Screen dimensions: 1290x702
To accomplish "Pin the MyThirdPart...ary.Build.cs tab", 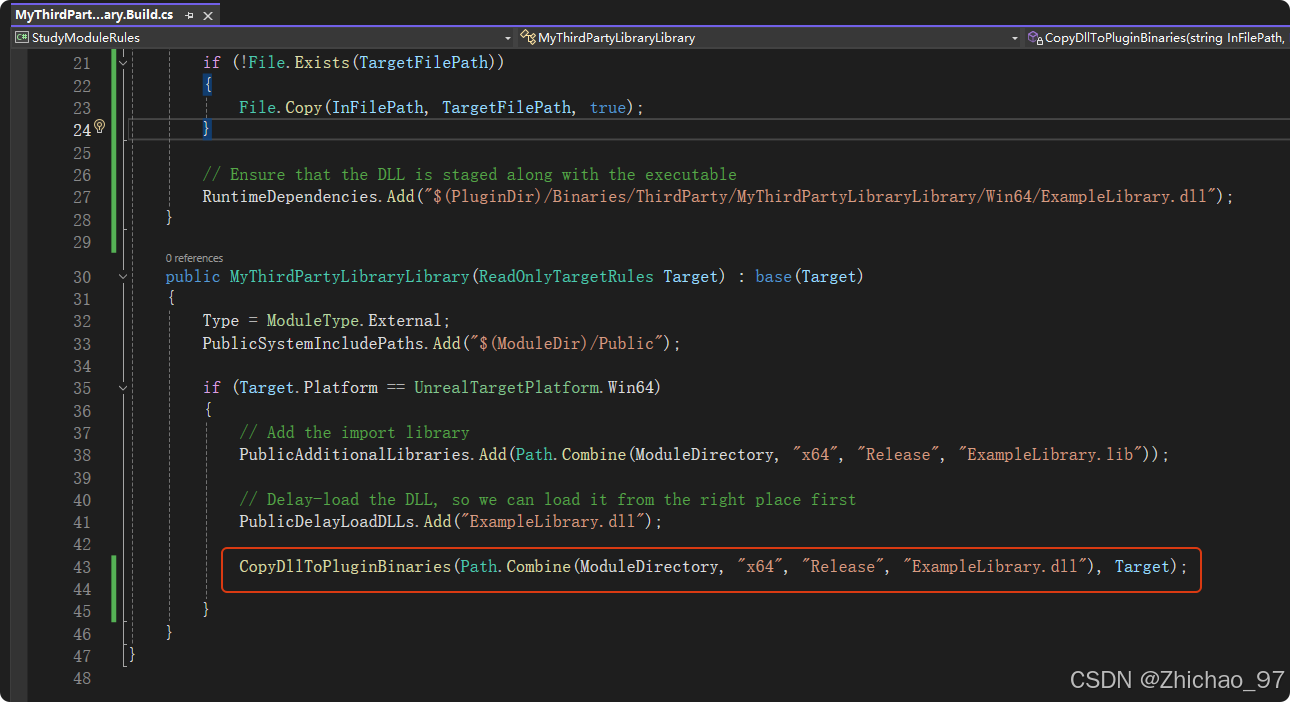I will pos(190,15).
